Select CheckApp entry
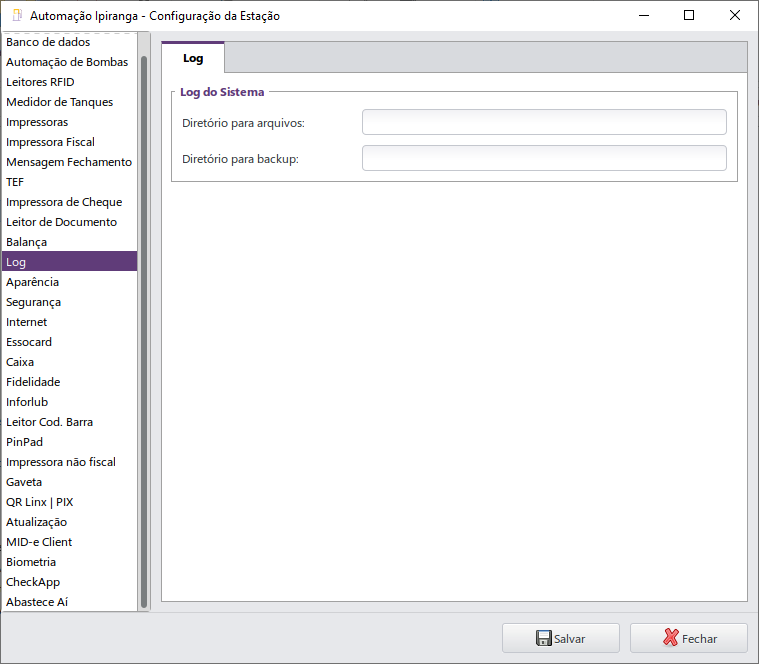This screenshot has width=759, height=664. [x=70, y=582]
